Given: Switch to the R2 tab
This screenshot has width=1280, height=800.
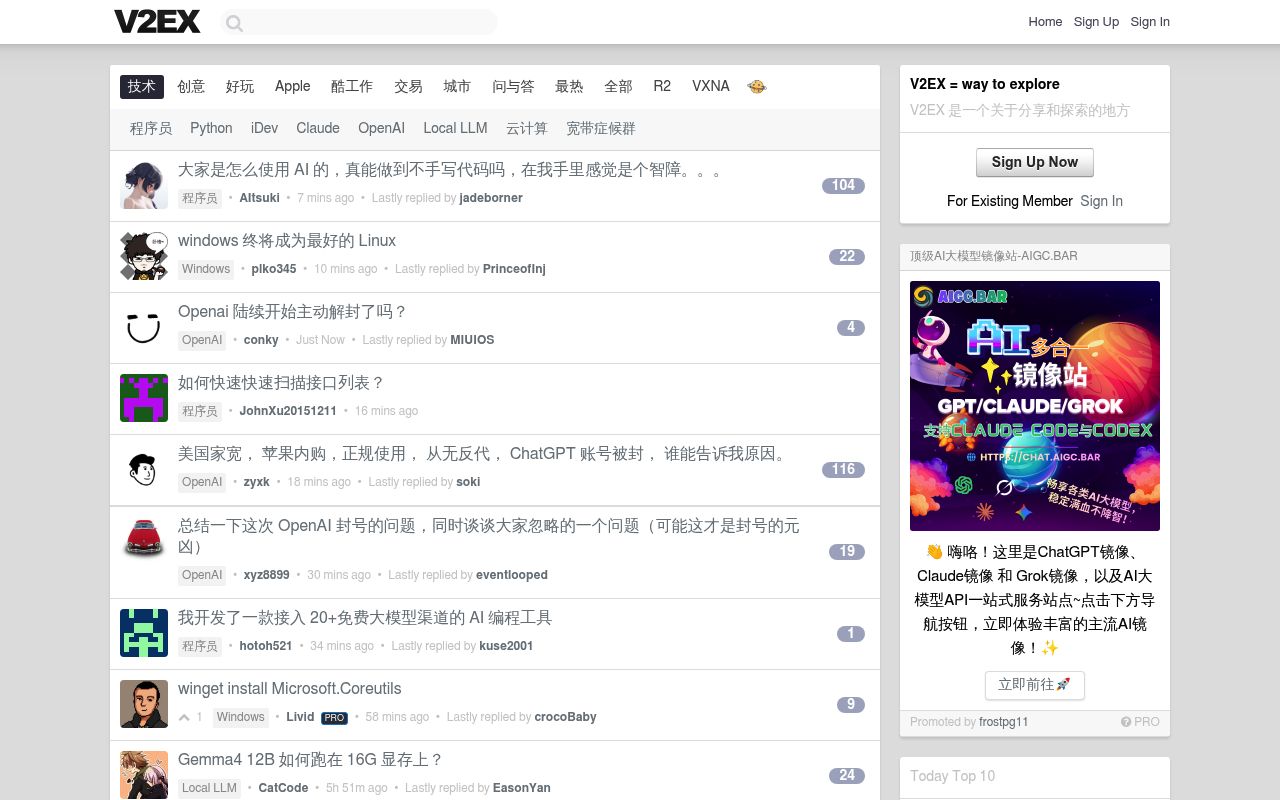Looking at the screenshot, I should (662, 87).
